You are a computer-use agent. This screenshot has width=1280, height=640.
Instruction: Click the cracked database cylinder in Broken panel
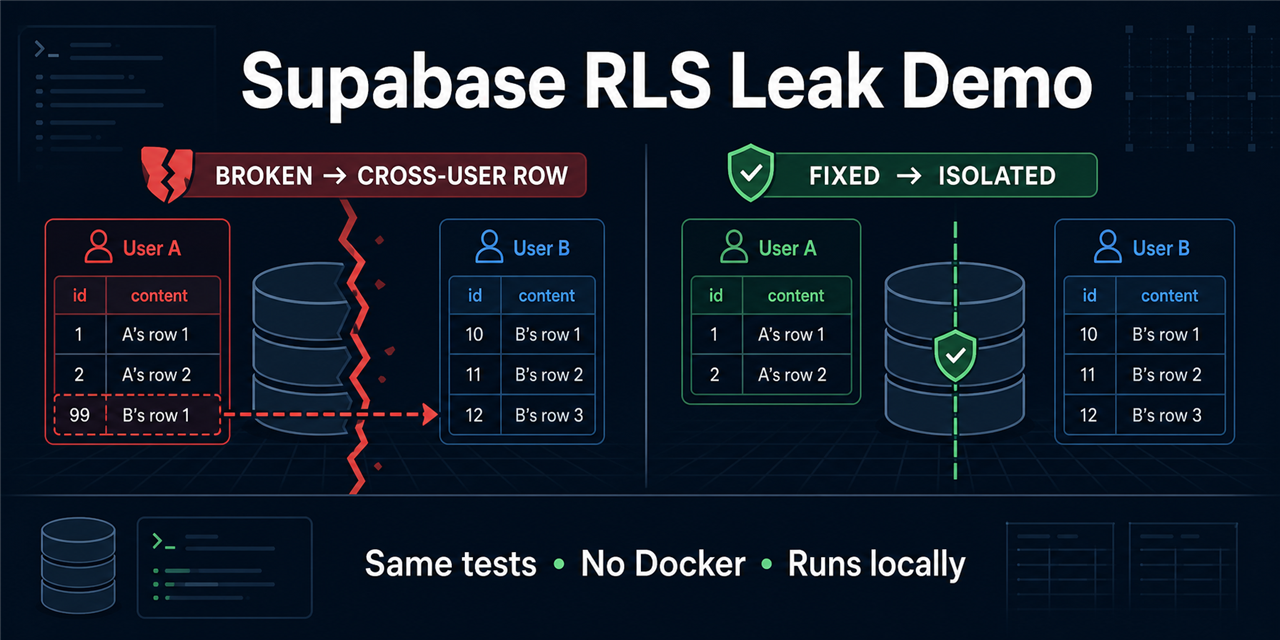[x=300, y=348]
